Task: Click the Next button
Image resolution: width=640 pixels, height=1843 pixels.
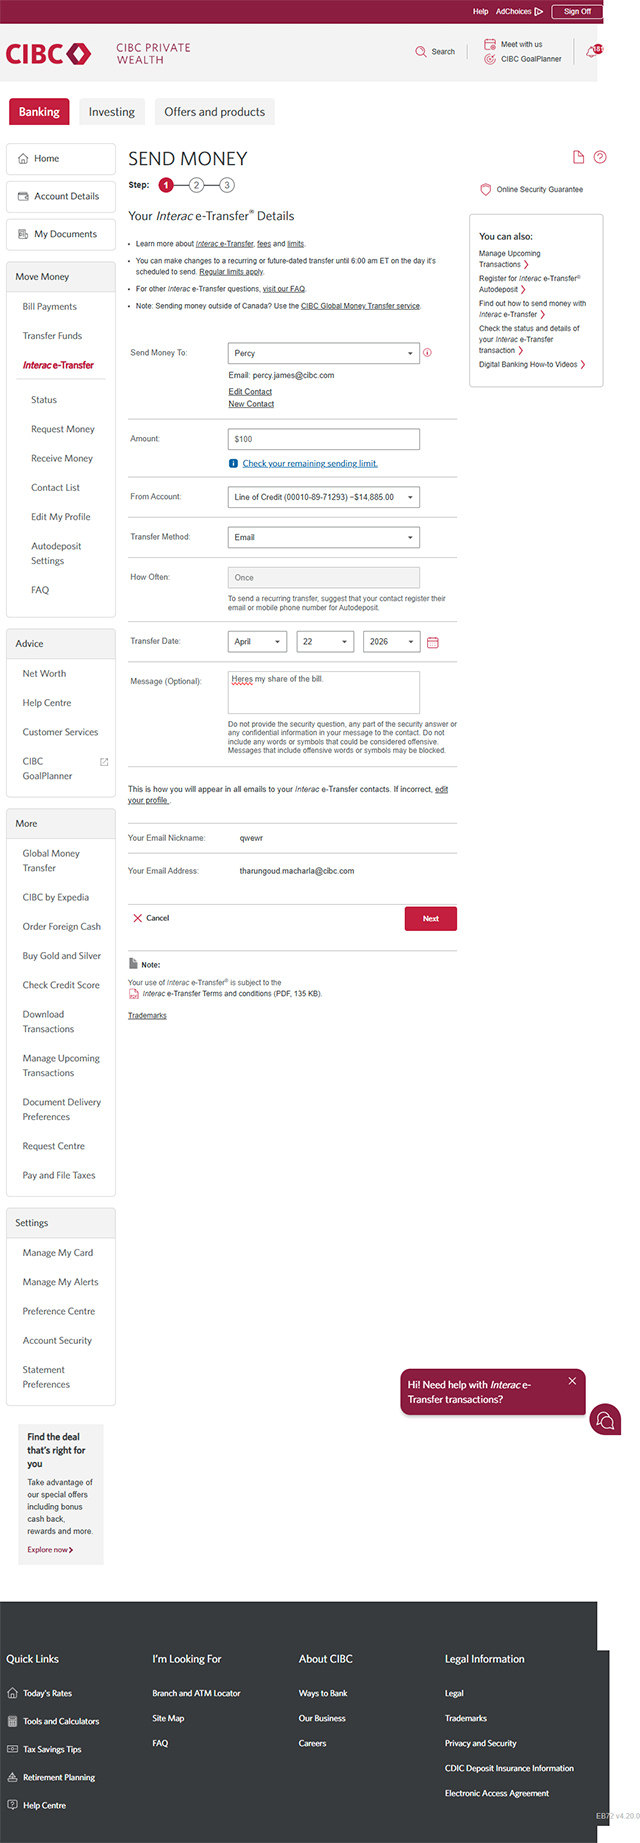Action: pos(431,918)
